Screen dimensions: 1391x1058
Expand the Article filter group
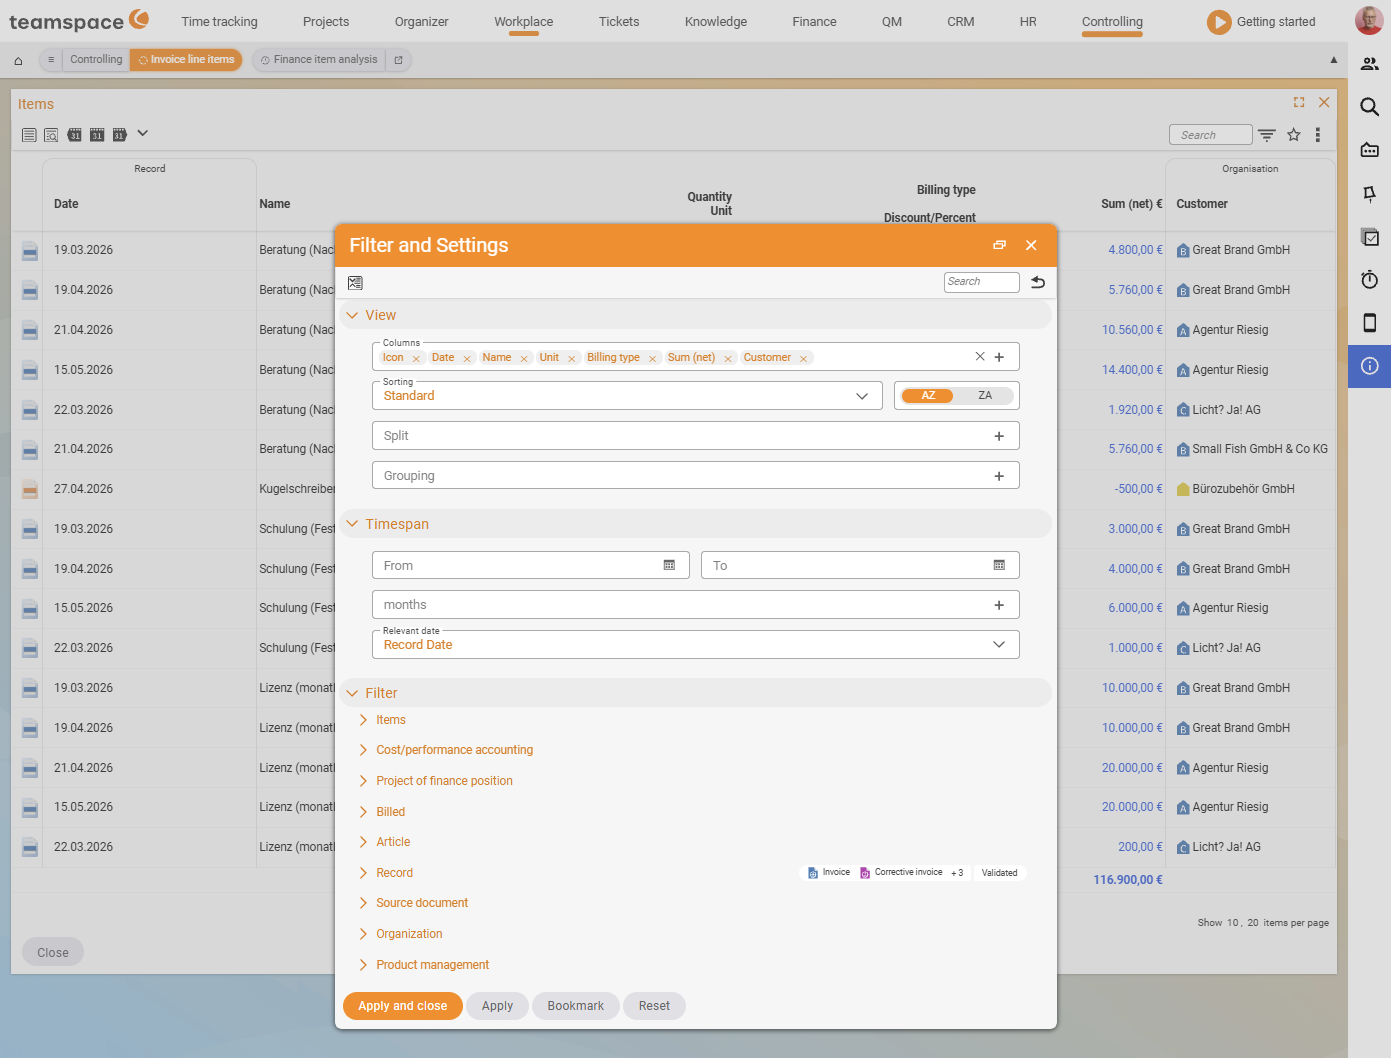click(363, 842)
